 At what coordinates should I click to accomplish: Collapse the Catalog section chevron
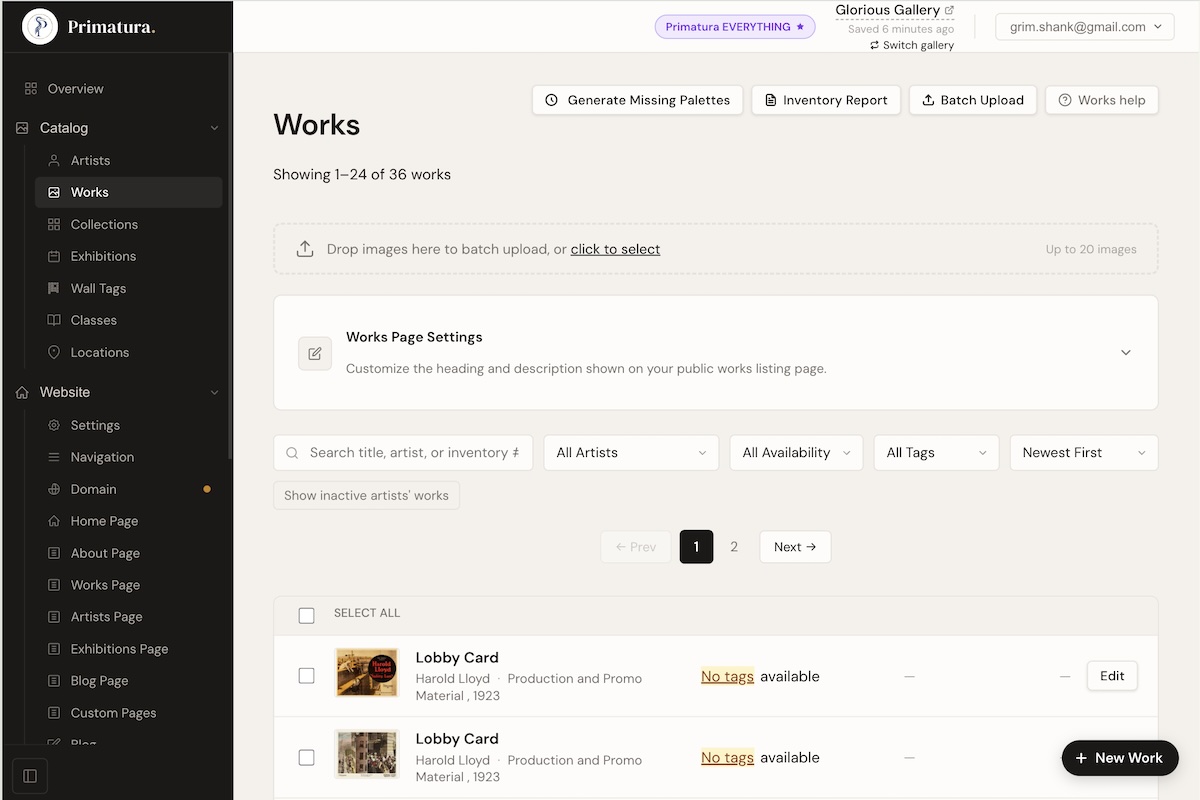coord(214,128)
